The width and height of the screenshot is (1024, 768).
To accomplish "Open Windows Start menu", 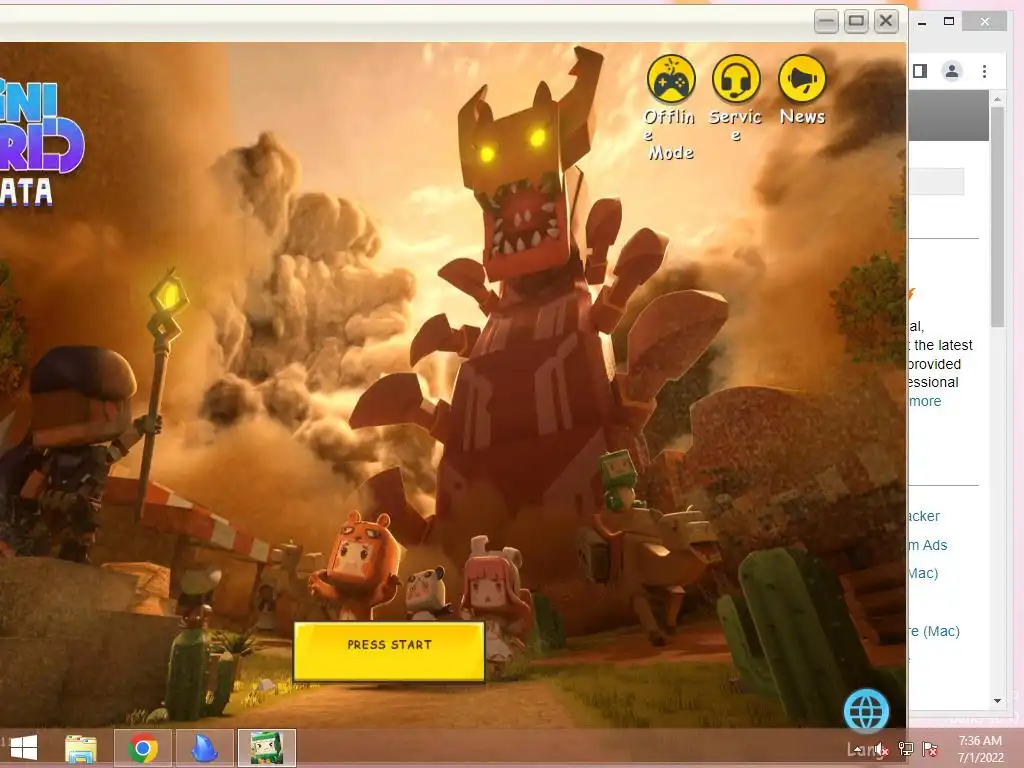I will pyautogui.click(x=24, y=748).
